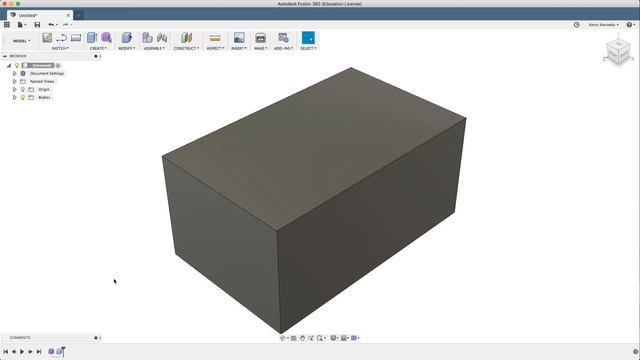
Task: Expand the Bodies folder
Action: (x=15, y=98)
